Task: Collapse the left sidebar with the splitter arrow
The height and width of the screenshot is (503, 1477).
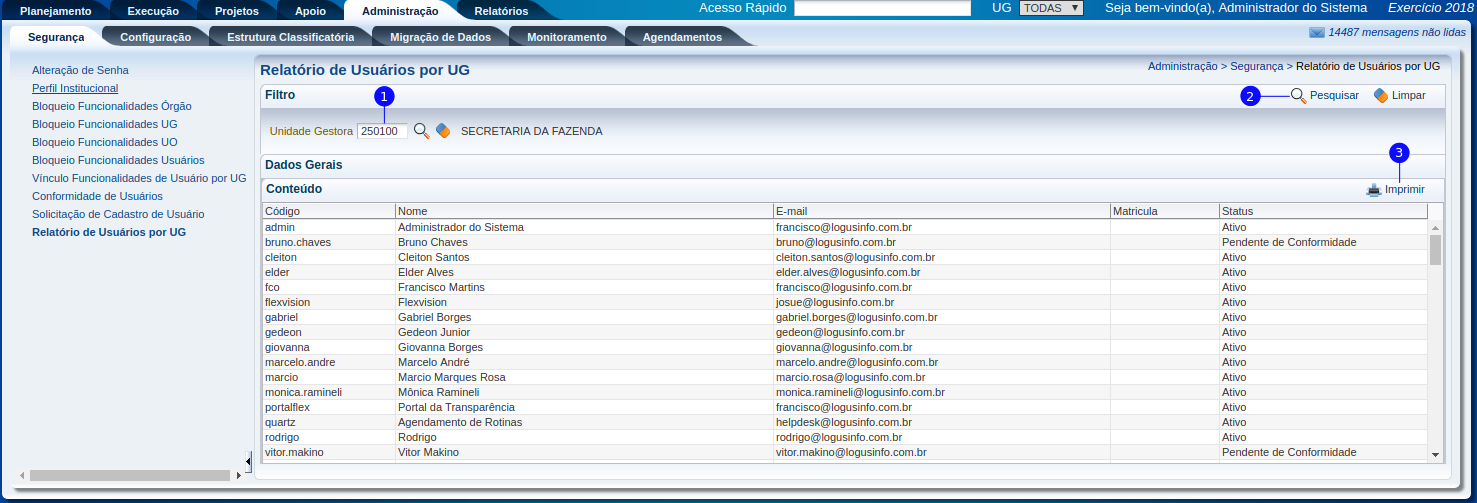Action: point(248,460)
